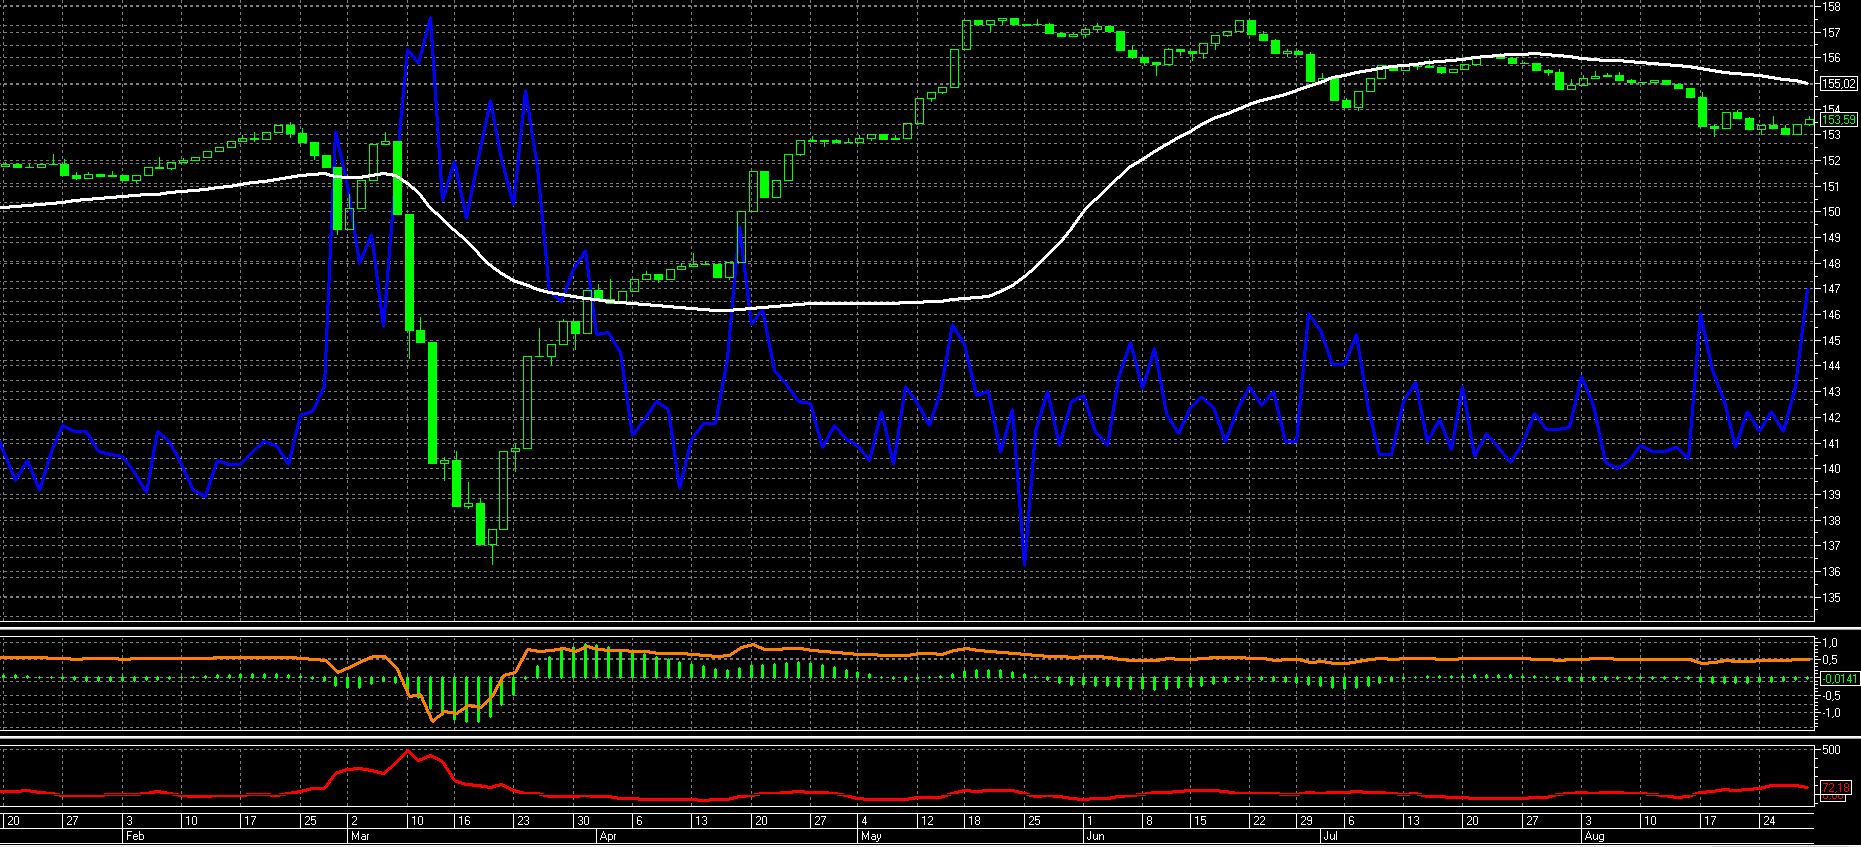Click the green -0,0141 indicator value label
Screen dimensions: 1861x847
pyautogui.click(x=1839, y=679)
